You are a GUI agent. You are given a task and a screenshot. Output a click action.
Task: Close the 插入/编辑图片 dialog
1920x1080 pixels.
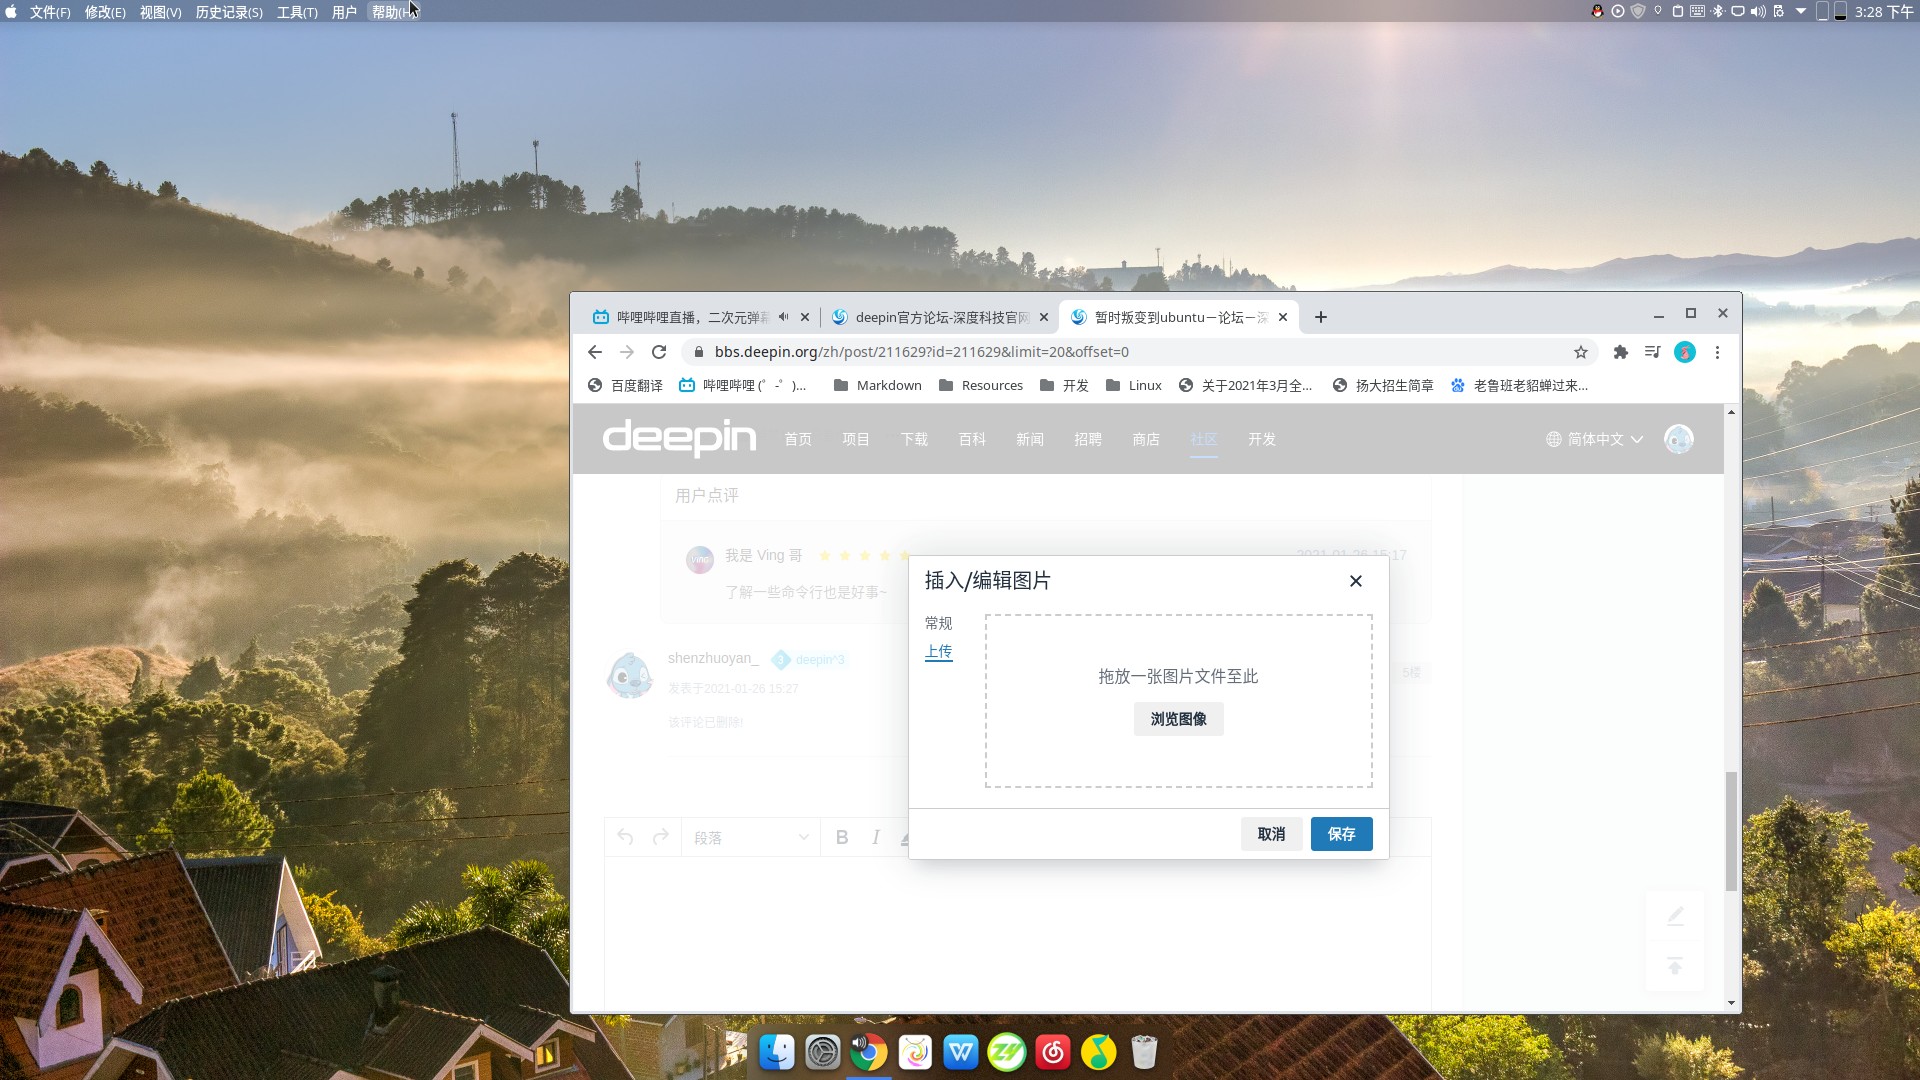pos(1356,581)
